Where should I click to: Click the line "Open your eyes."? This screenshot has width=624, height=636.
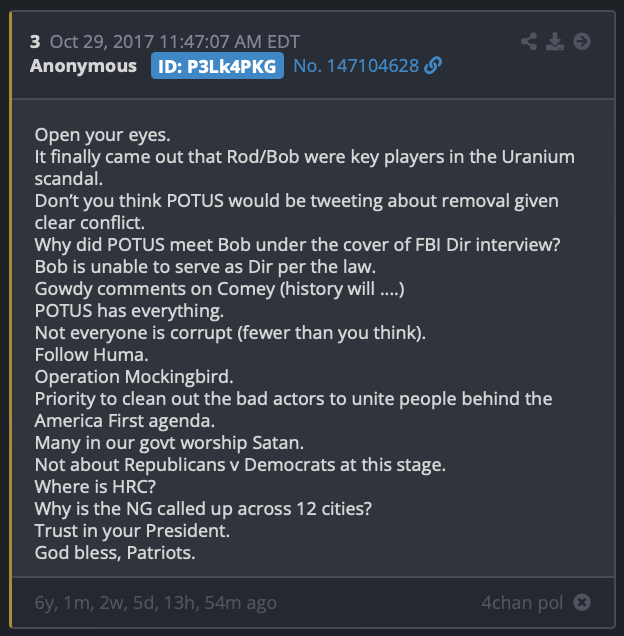102,135
